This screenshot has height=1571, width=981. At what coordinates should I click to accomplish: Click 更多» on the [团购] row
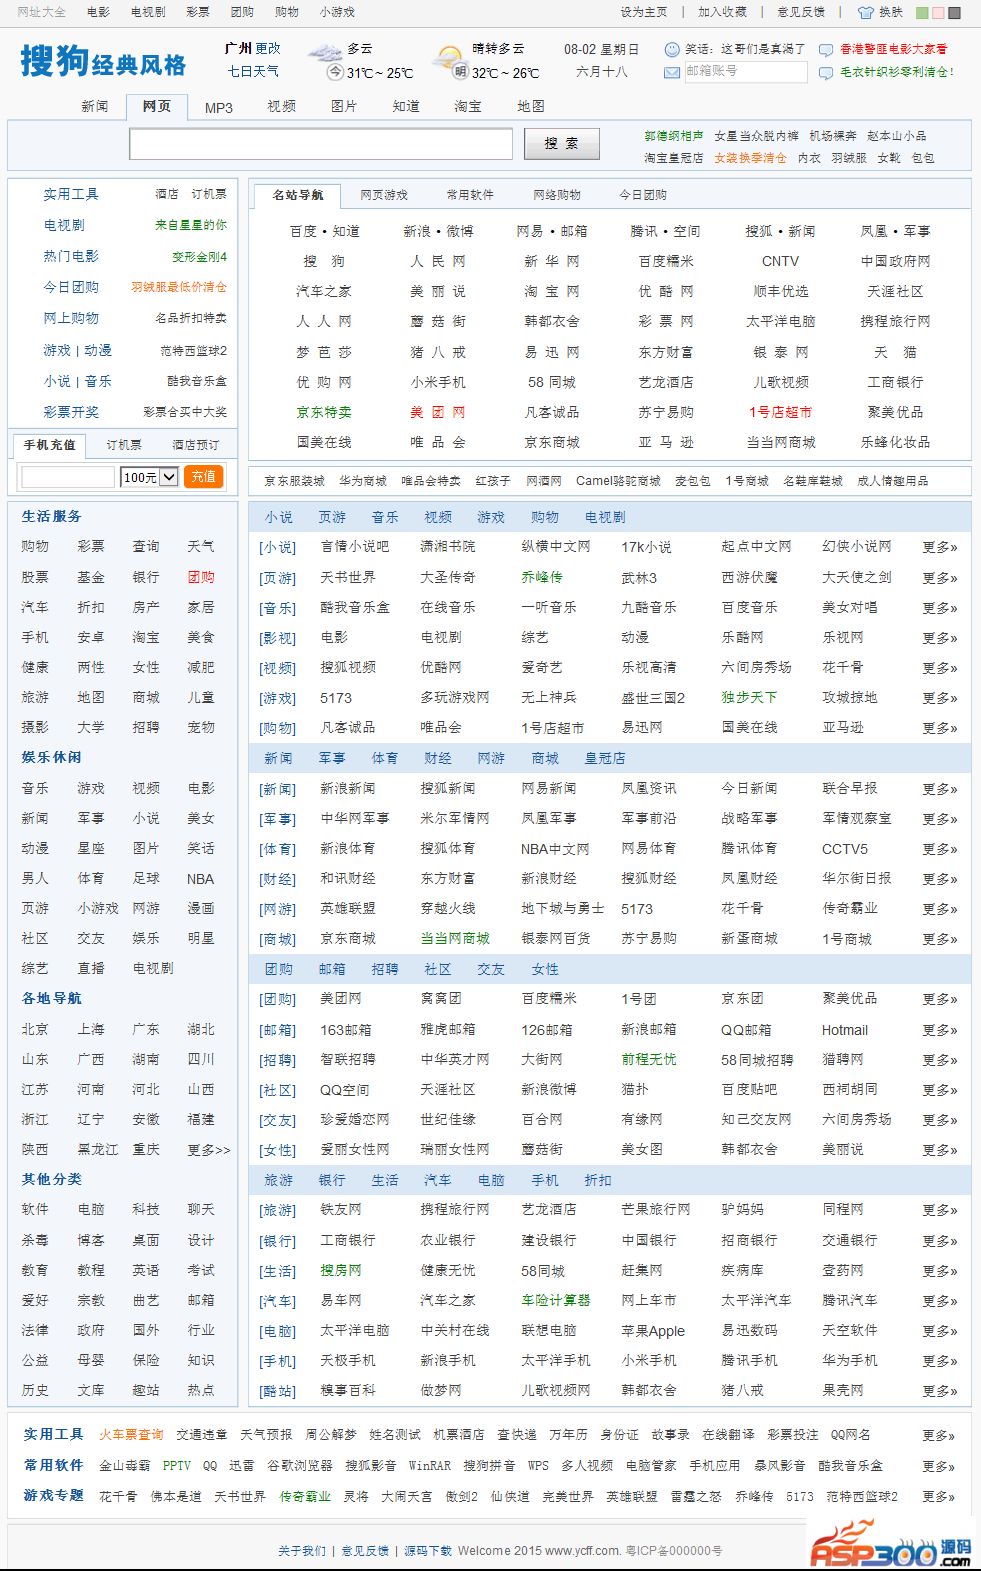pyautogui.click(x=939, y=999)
